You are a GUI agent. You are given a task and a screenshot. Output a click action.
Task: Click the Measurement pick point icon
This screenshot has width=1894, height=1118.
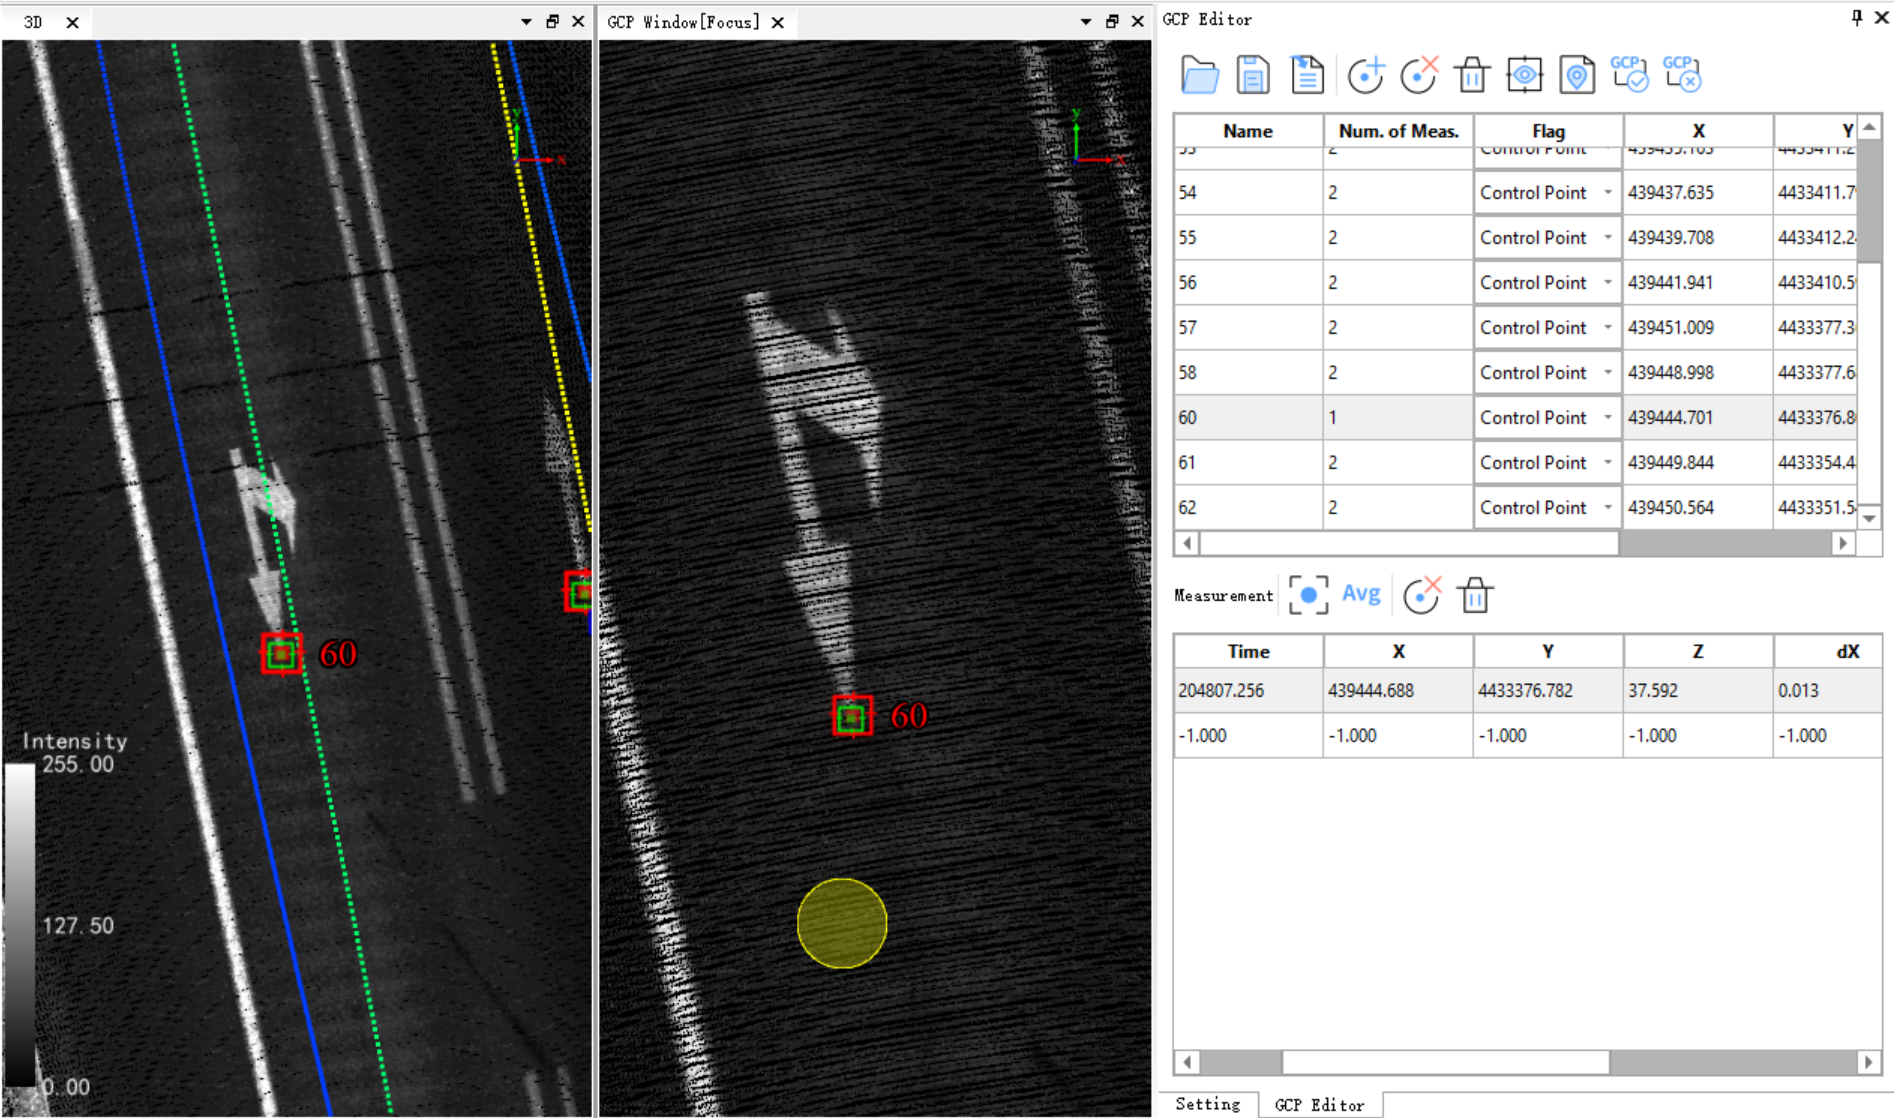coord(1308,595)
